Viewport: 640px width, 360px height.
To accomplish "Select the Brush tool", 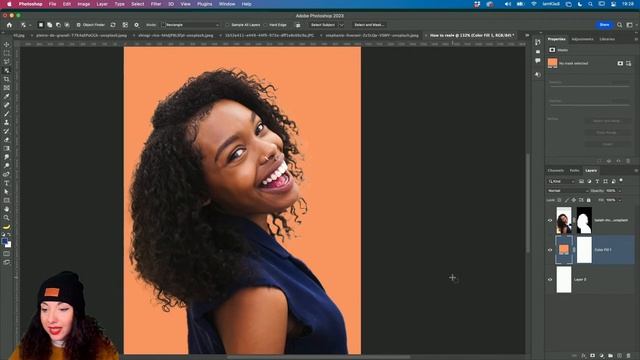I will click(x=7, y=113).
